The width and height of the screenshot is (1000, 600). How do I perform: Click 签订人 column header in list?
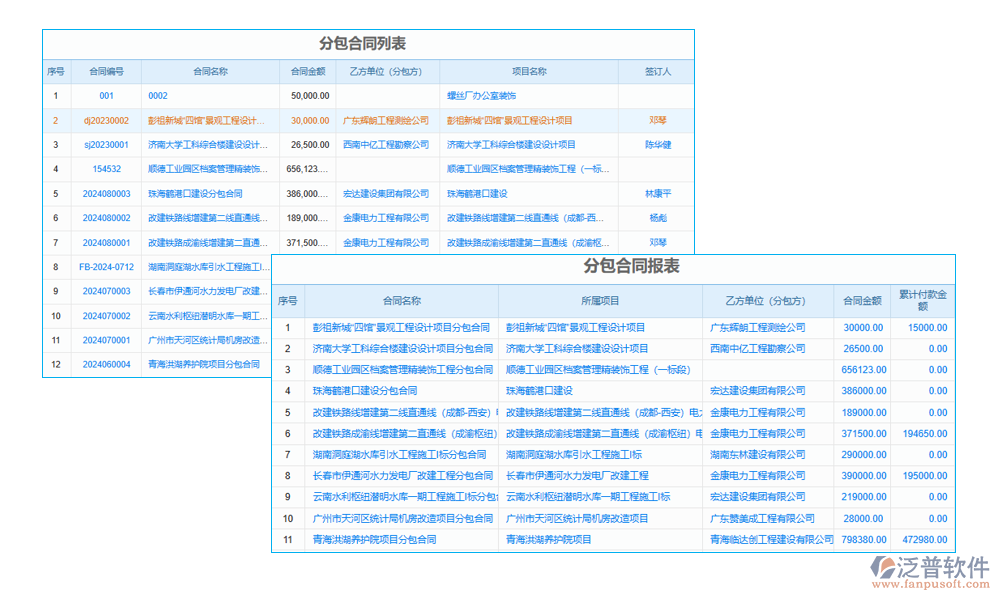click(x=657, y=72)
